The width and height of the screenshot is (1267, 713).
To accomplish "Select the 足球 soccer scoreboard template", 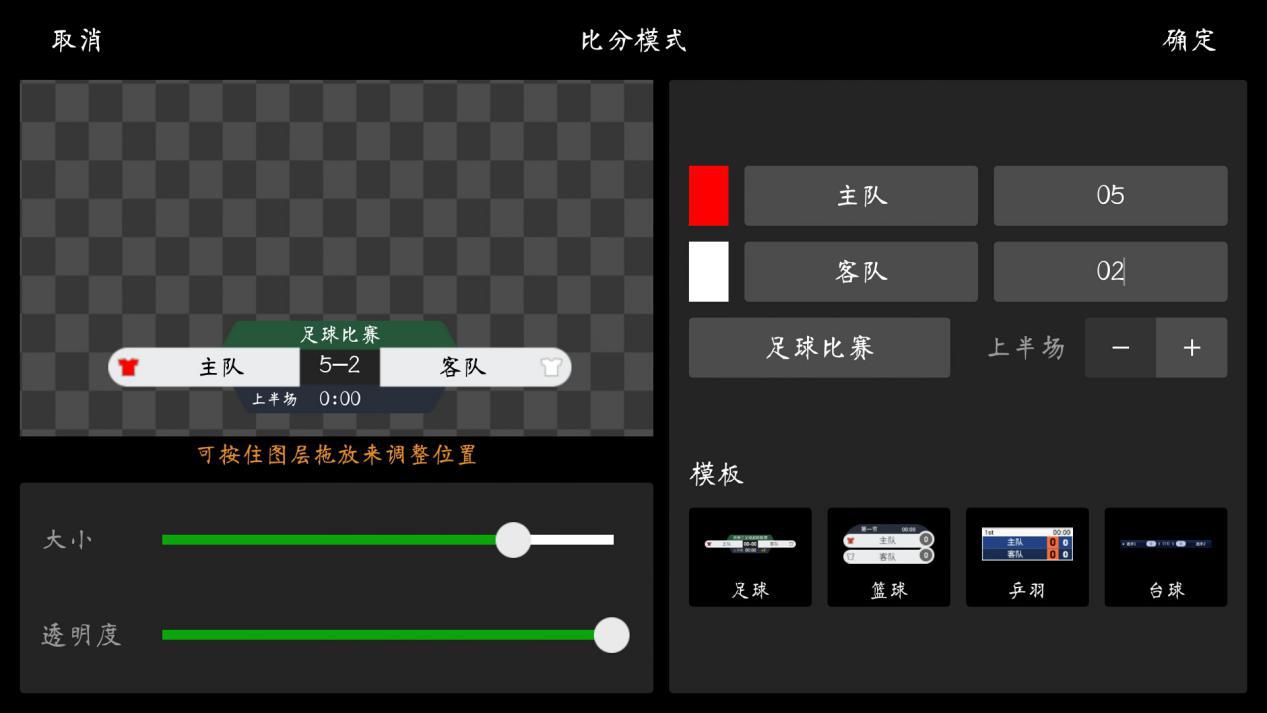I will (750, 556).
